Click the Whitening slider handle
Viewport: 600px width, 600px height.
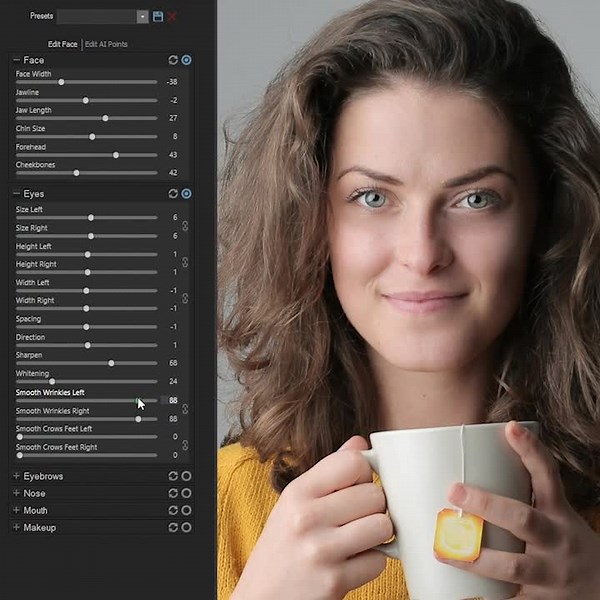[52, 382]
